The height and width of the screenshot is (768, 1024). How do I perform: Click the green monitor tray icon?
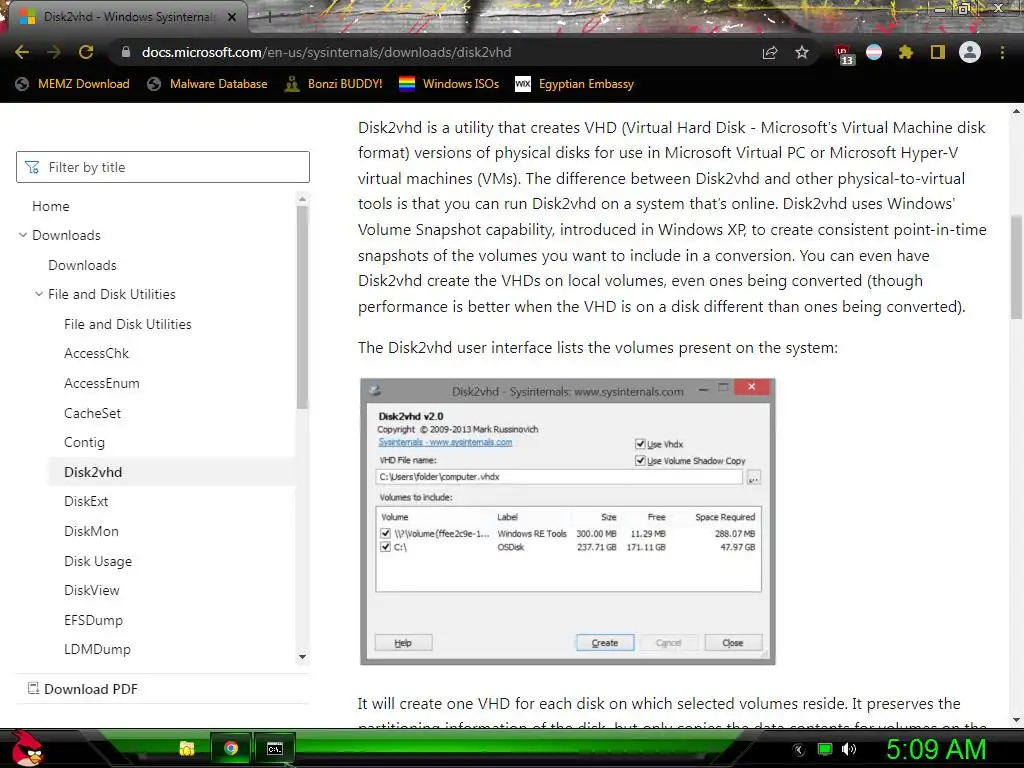(x=825, y=749)
